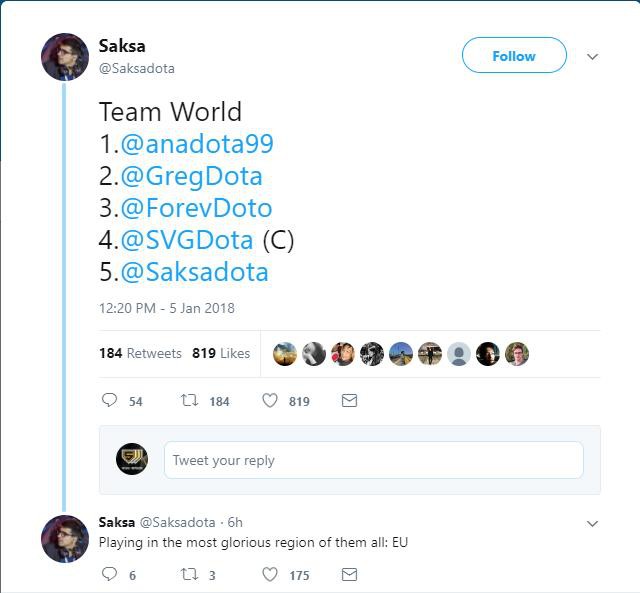Image resolution: width=640 pixels, height=593 pixels.
Task: Like the main tweet with 819 likes
Action: click(270, 400)
